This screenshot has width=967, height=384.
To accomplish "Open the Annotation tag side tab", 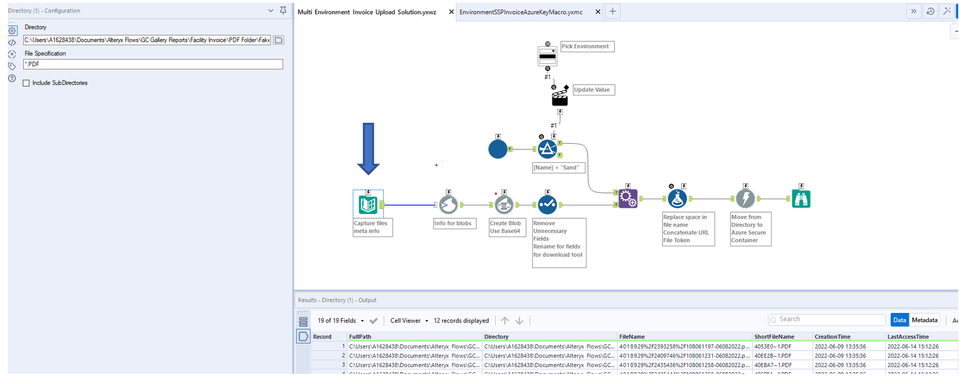I will tap(12, 66).
